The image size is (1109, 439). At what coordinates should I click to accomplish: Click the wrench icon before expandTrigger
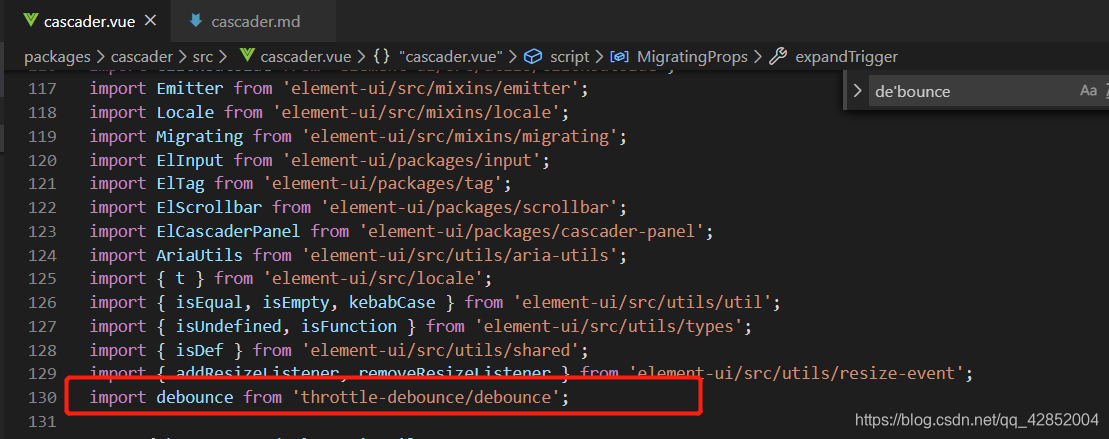click(x=778, y=57)
